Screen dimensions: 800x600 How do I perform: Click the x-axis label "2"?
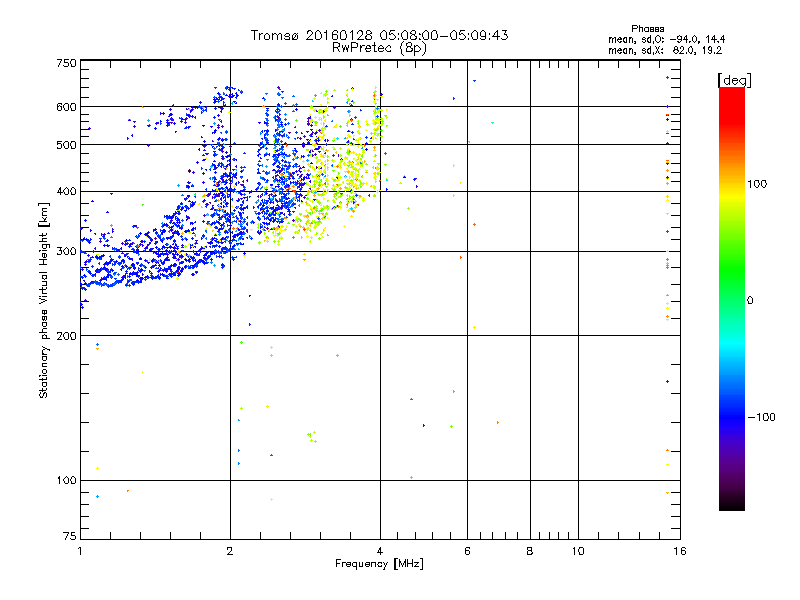[230, 551]
